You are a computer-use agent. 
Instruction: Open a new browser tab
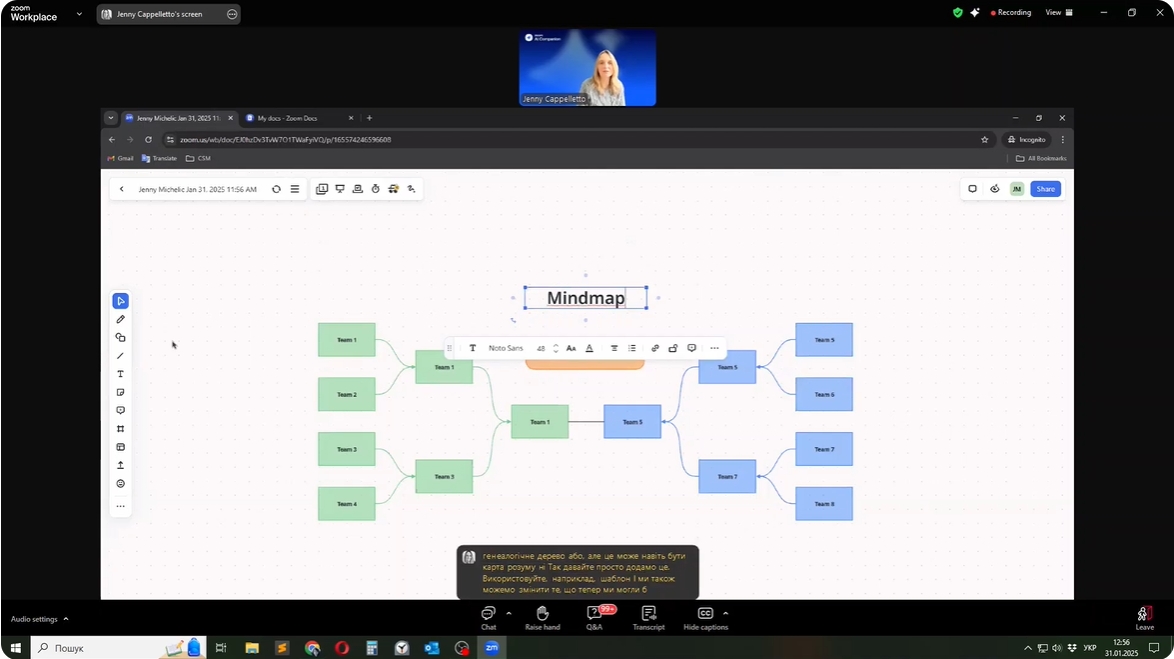tap(369, 118)
